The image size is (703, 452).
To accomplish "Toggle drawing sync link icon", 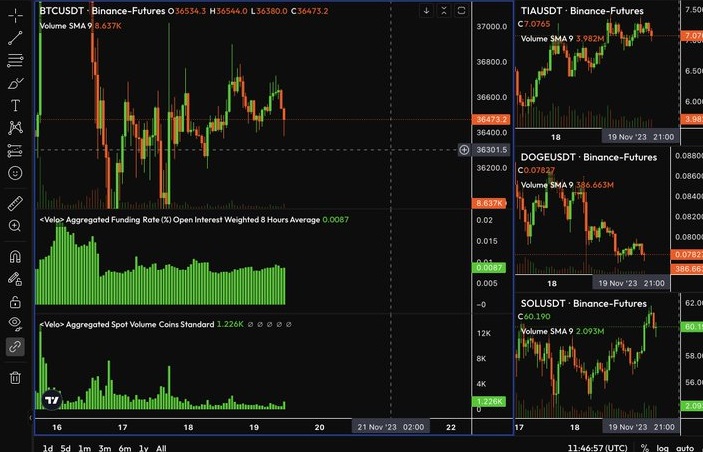I will click(x=15, y=347).
